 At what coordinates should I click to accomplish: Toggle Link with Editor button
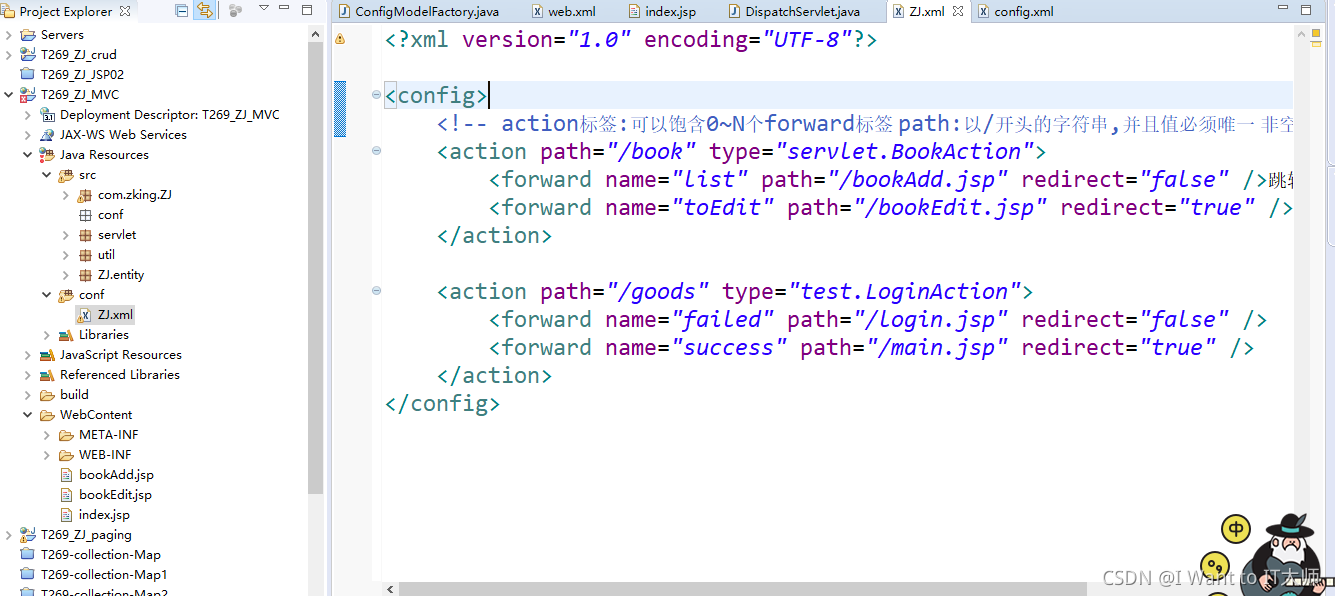pyautogui.click(x=204, y=11)
